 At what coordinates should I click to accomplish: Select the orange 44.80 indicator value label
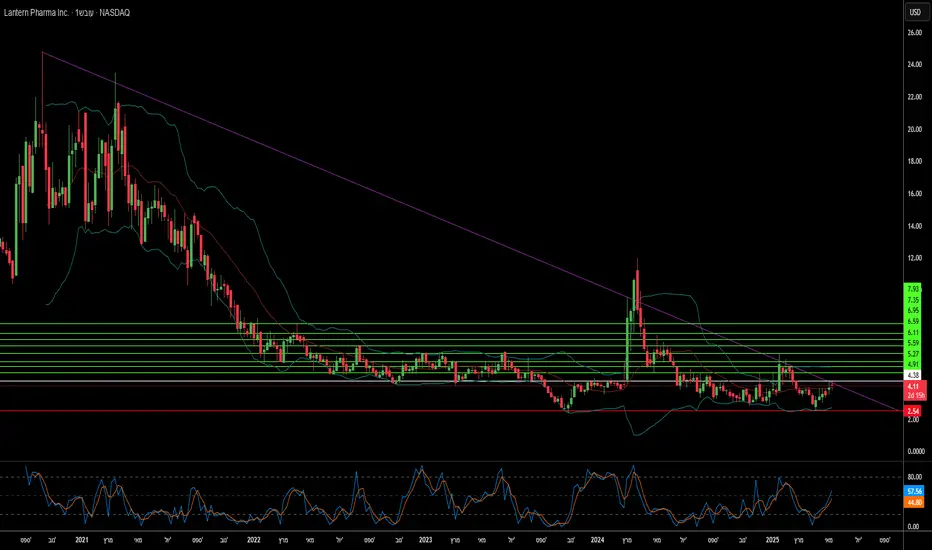pyautogui.click(x=912, y=503)
